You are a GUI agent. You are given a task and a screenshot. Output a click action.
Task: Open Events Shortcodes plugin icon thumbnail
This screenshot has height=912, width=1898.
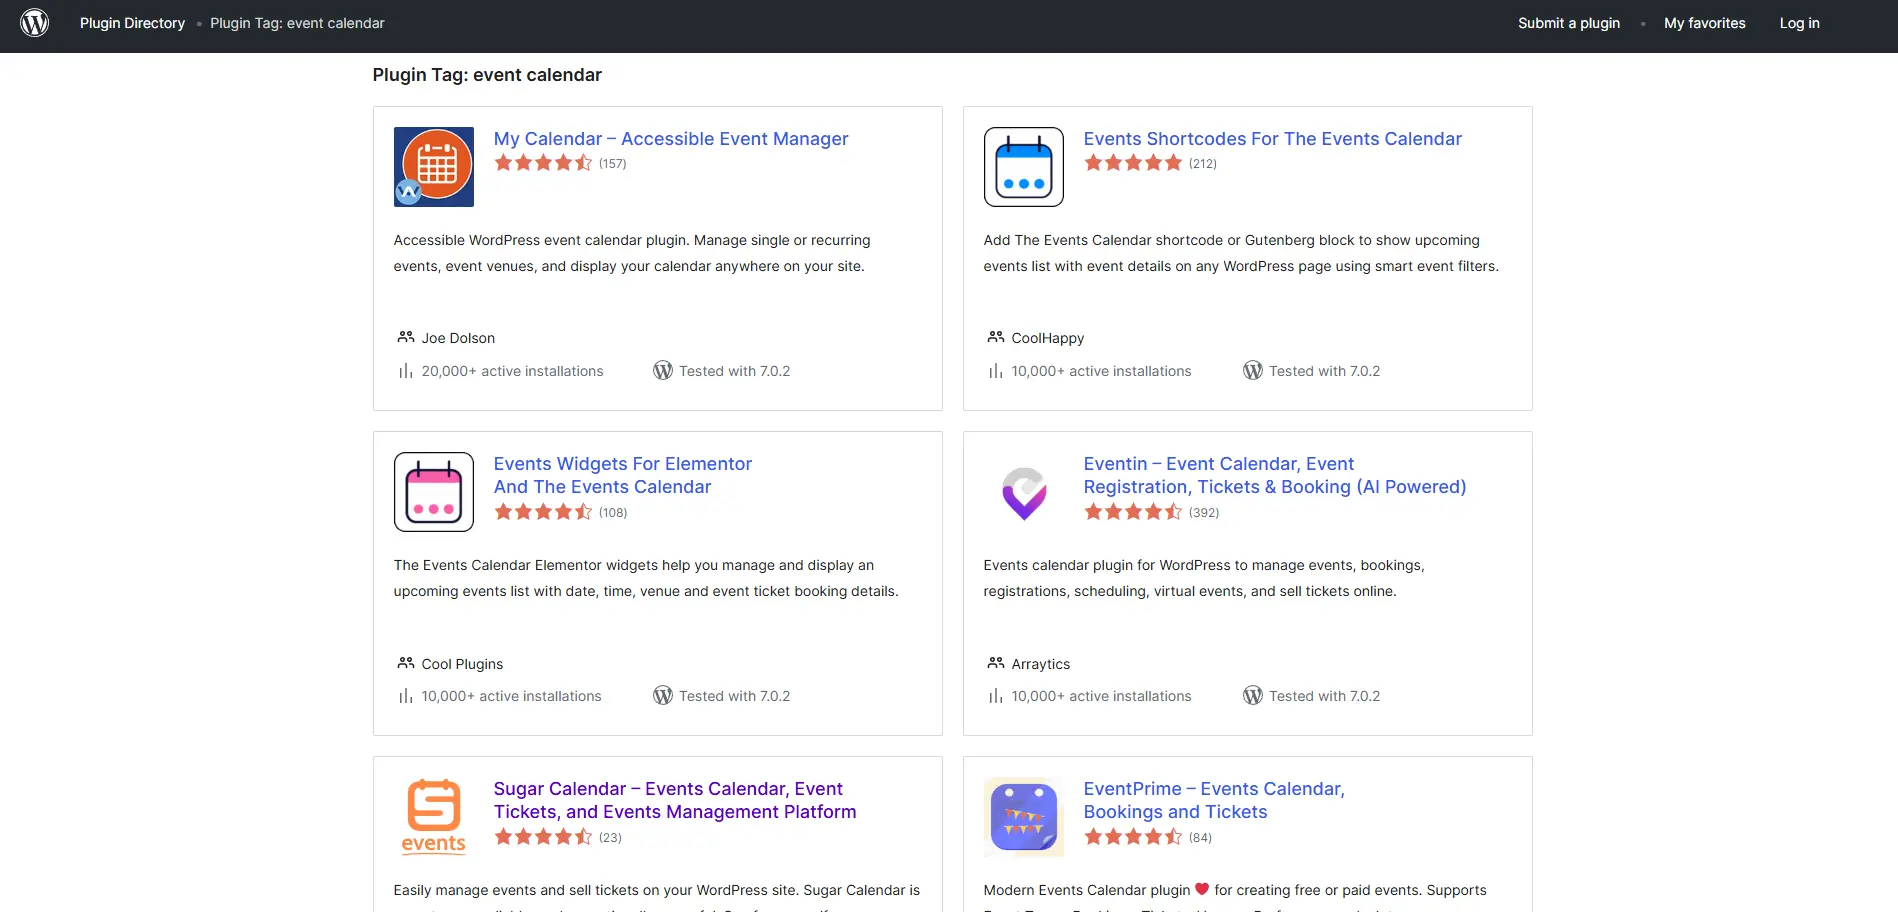click(1024, 167)
